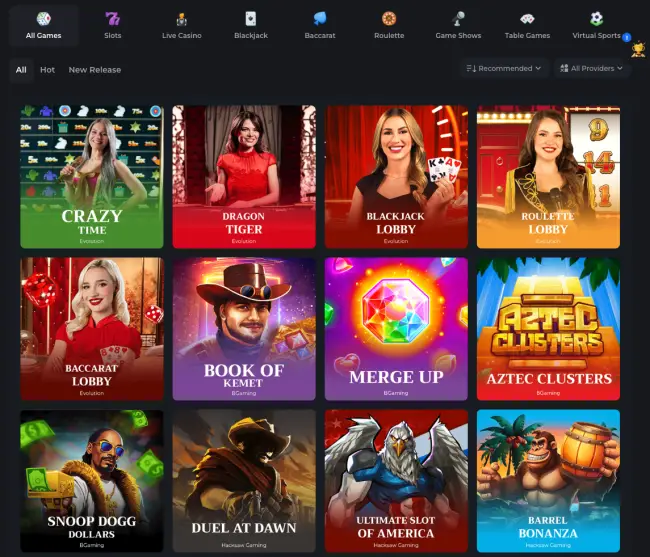650x557 pixels.
Task: Choose the Blackjack card icon
Action: click(x=251, y=19)
